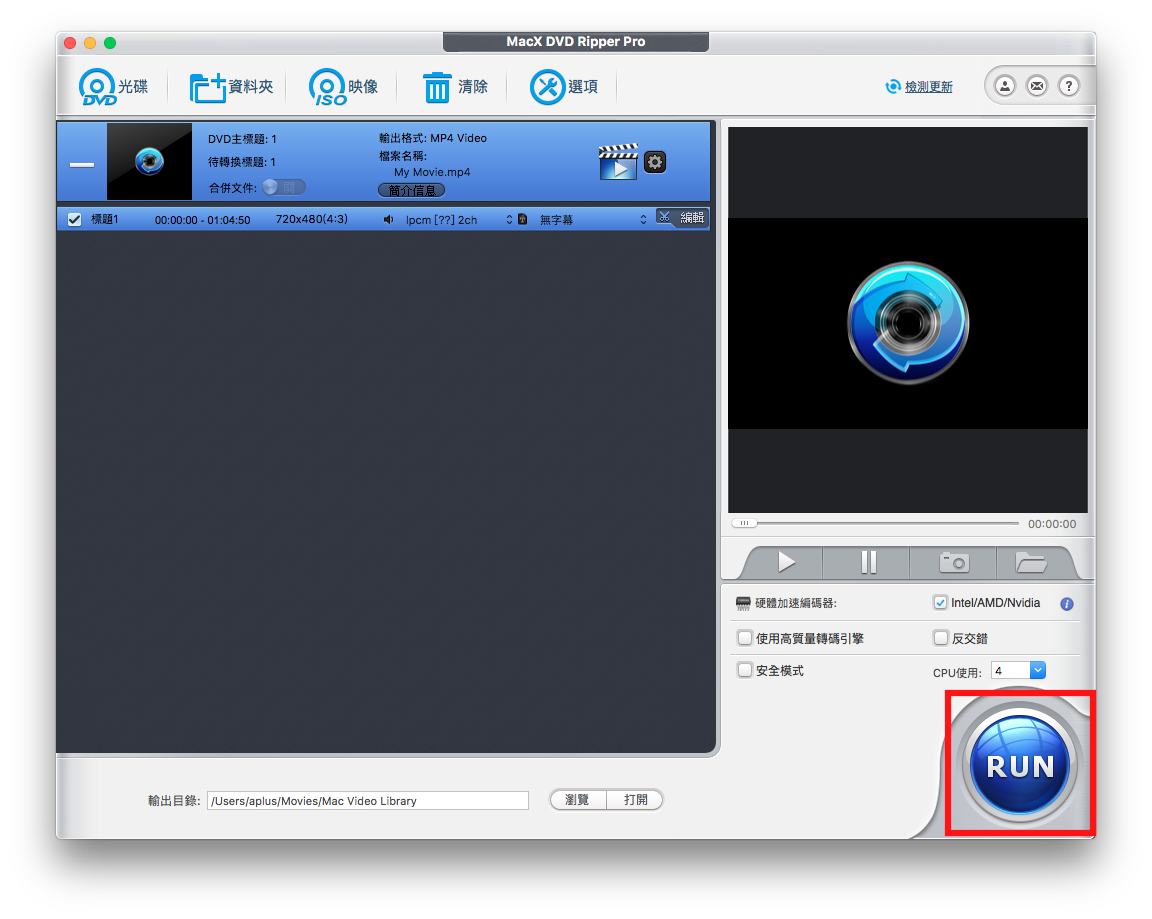Toggle the 合併文件 merge switch

pos(284,187)
